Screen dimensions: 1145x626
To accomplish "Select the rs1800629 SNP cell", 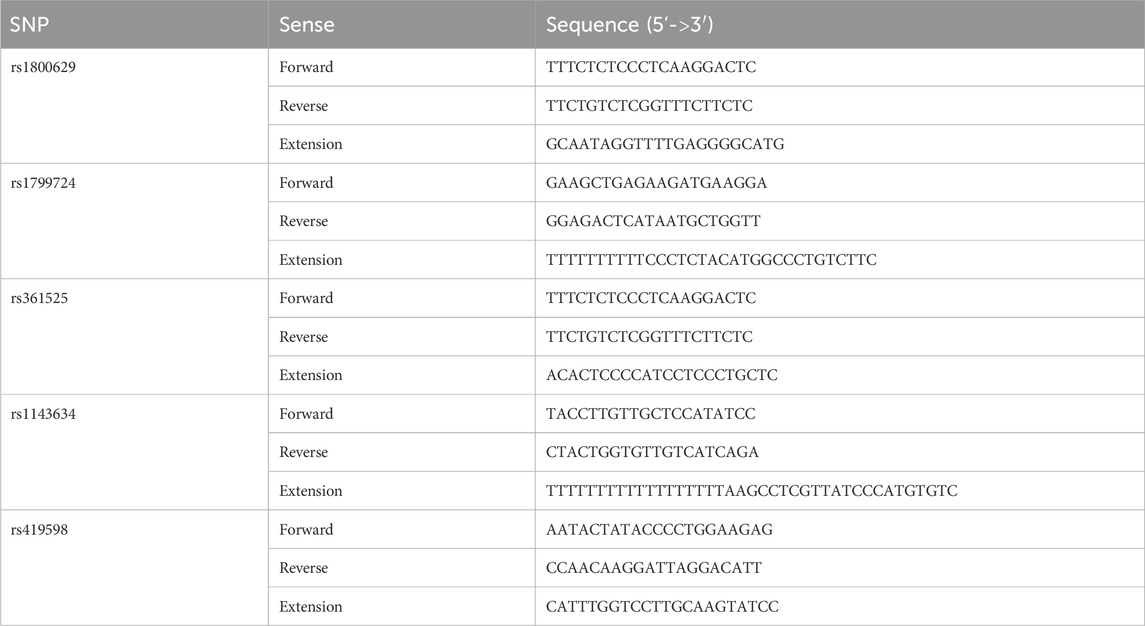I will 134,106.
